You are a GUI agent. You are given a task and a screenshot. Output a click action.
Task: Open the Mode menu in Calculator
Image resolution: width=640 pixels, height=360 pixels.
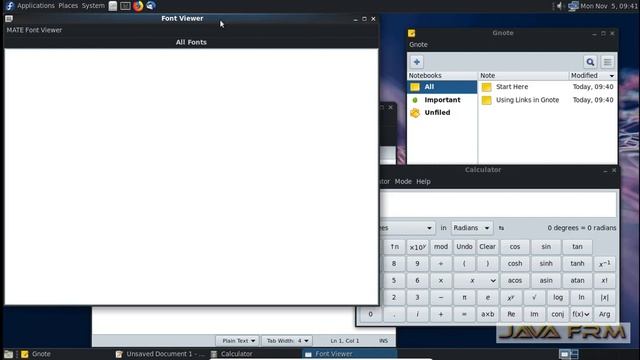(x=403, y=182)
